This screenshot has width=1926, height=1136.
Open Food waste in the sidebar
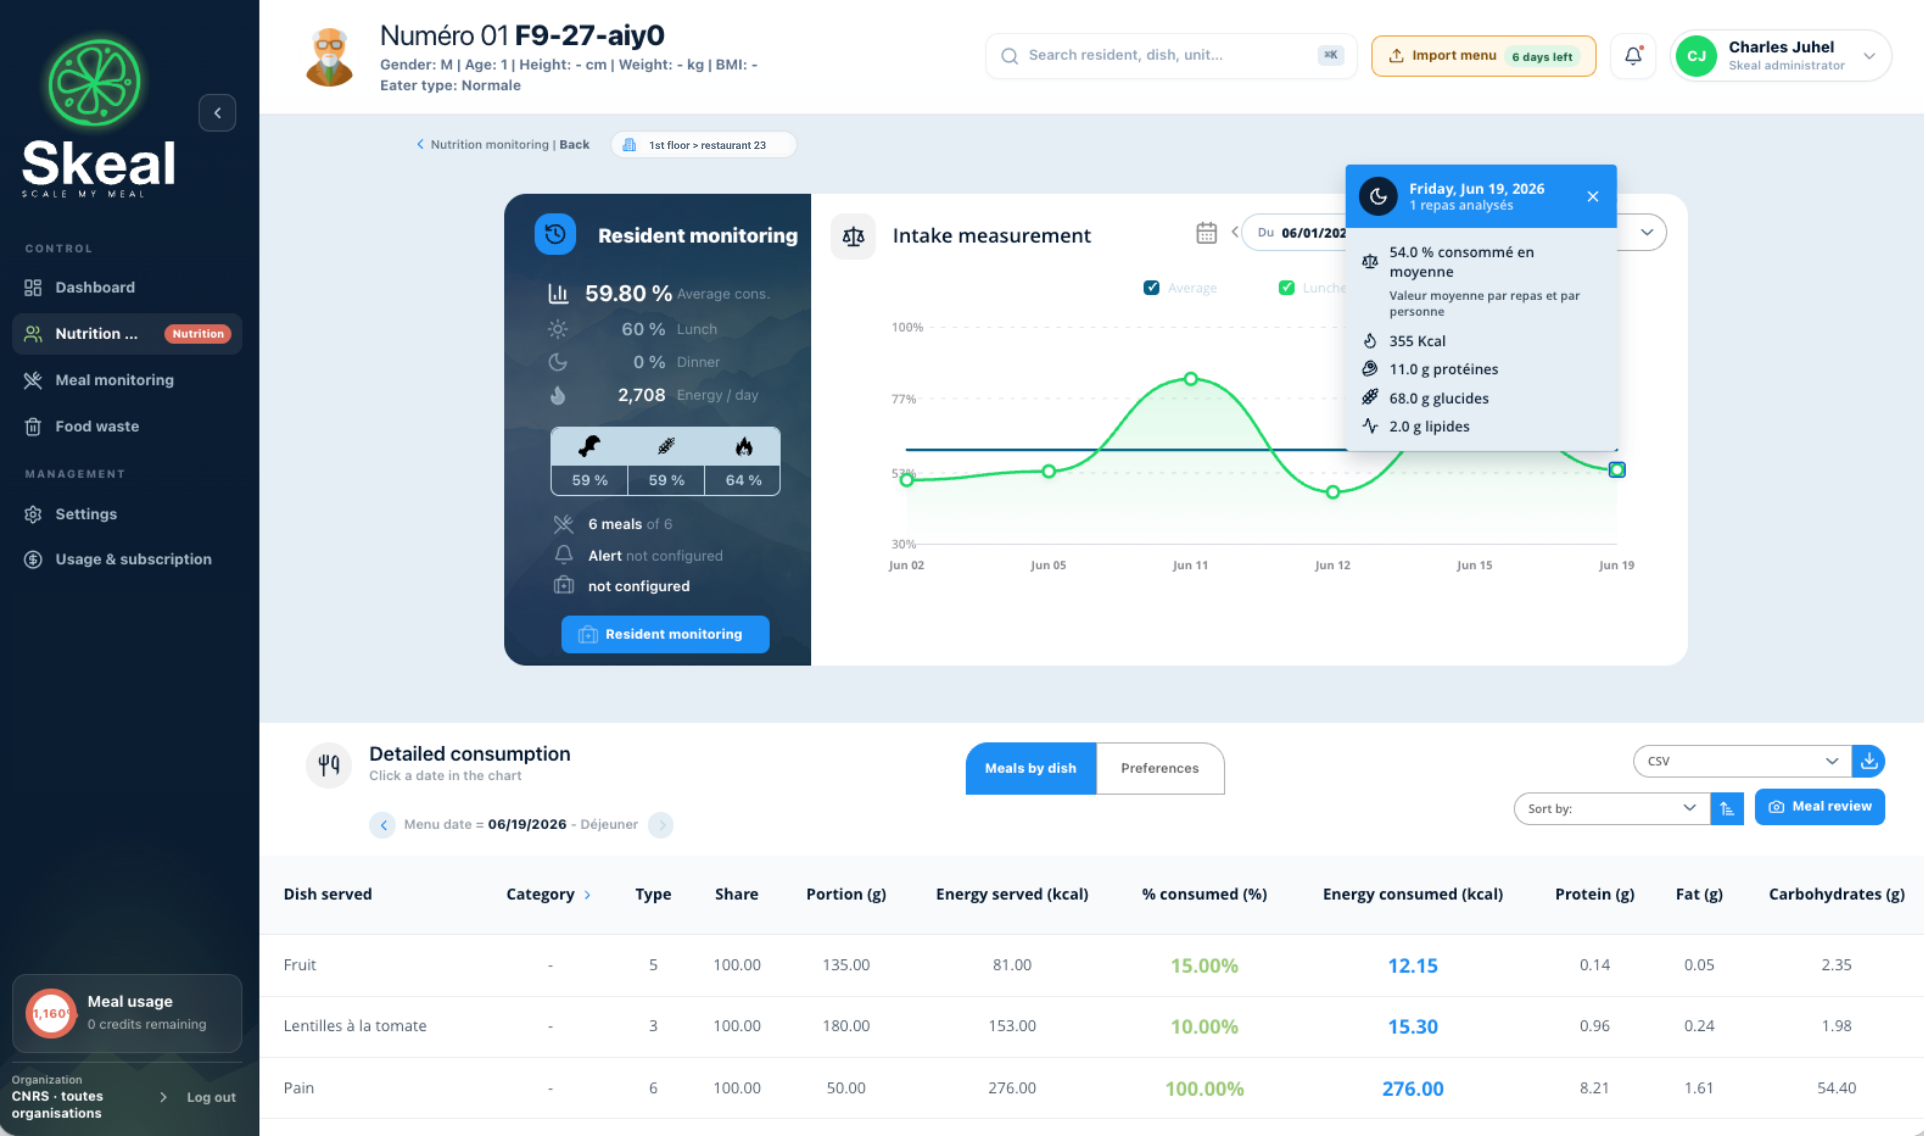127,427
